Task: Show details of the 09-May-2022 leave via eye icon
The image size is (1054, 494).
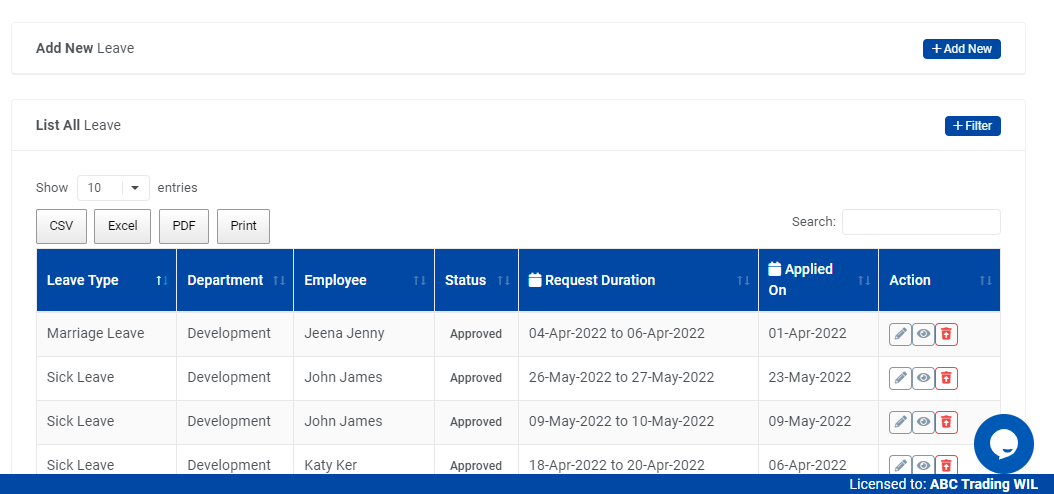Action: (x=923, y=422)
